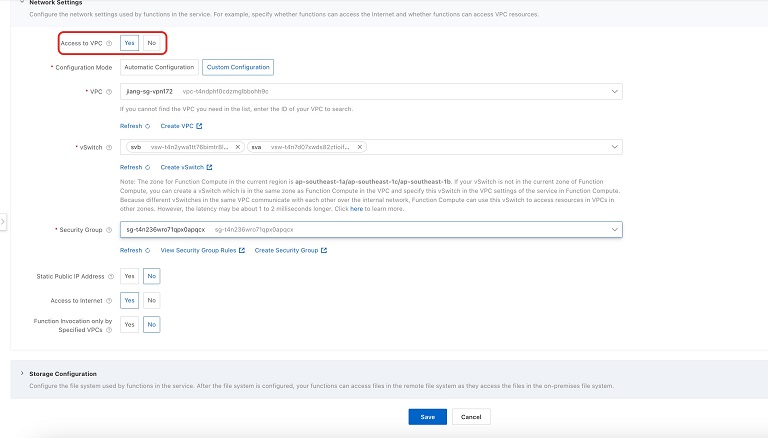Open the vSwitch dropdown arrow
The image size is (768, 438).
coord(614,147)
